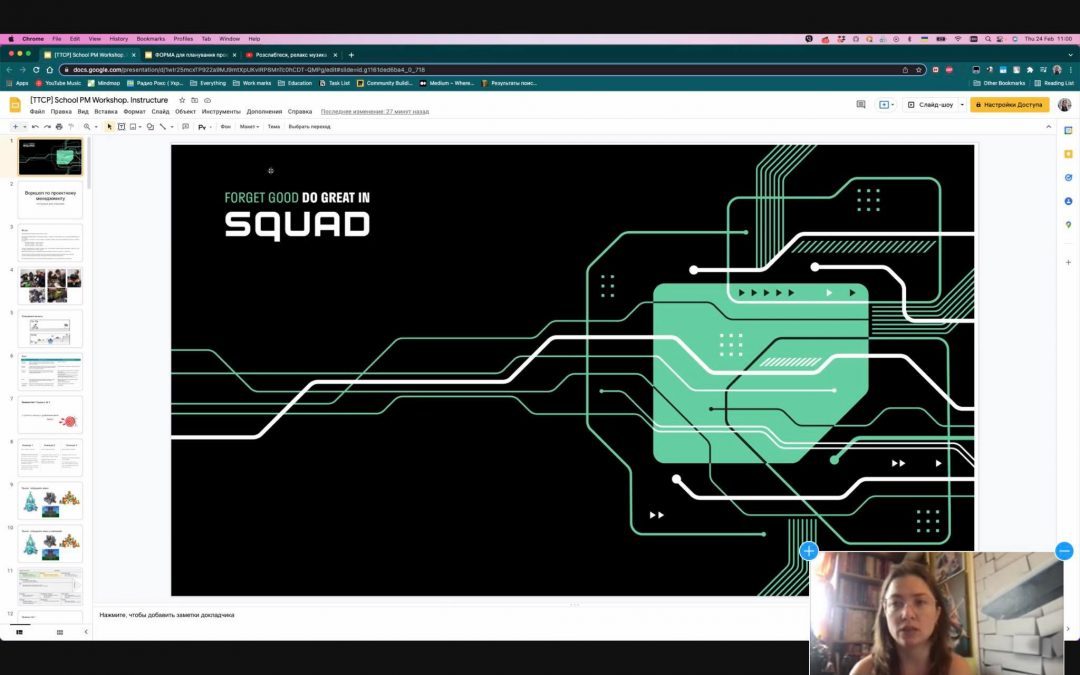Open the comment history icon
1080x675 pixels.
(x=861, y=105)
